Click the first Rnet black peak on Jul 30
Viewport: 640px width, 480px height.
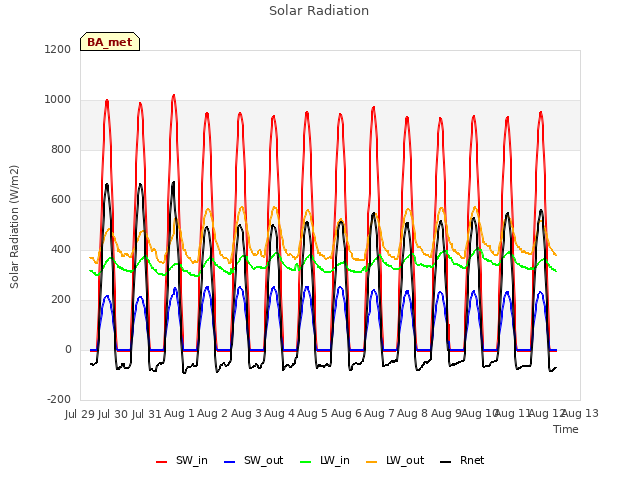point(107,184)
